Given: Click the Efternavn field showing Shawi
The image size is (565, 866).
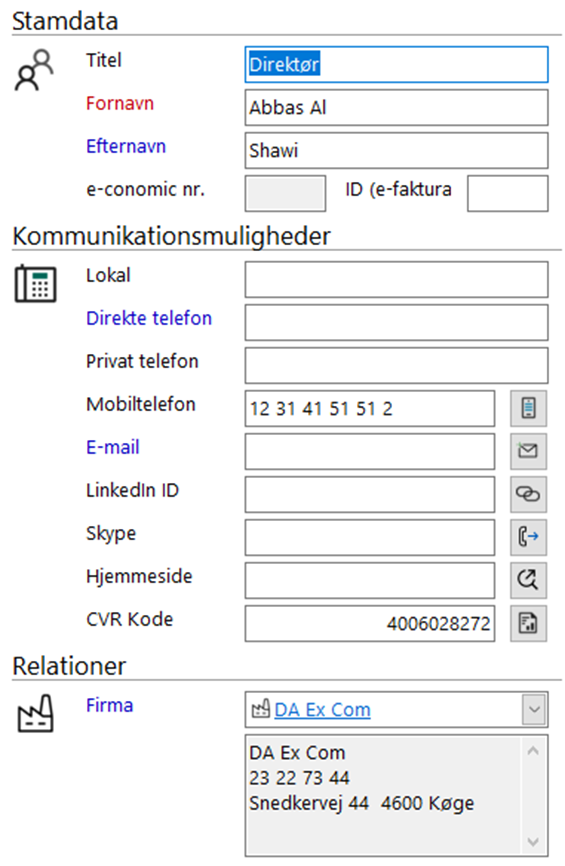Looking at the screenshot, I should [397, 150].
